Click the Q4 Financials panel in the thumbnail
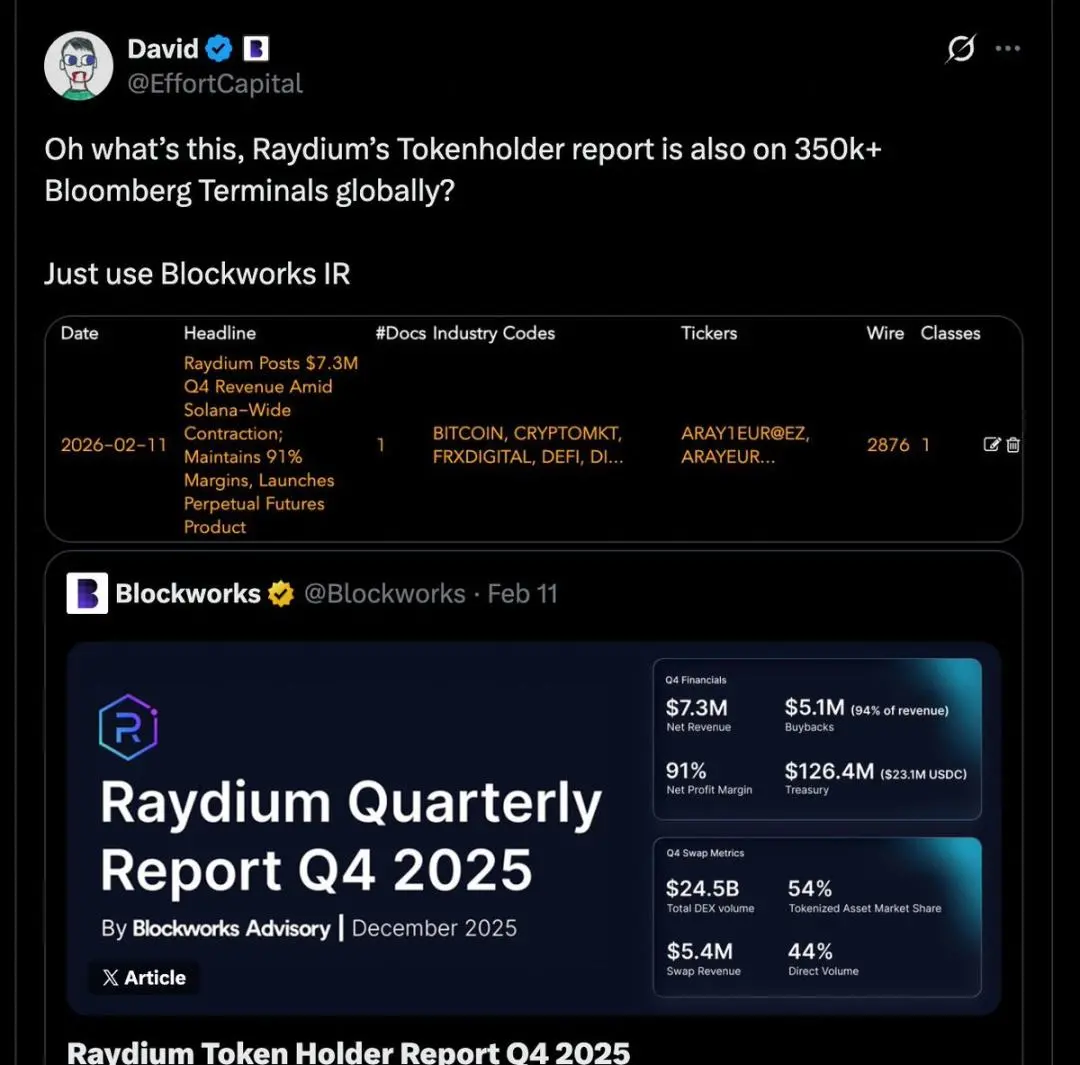The height and width of the screenshot is (1065, 1080). point(817,738)
